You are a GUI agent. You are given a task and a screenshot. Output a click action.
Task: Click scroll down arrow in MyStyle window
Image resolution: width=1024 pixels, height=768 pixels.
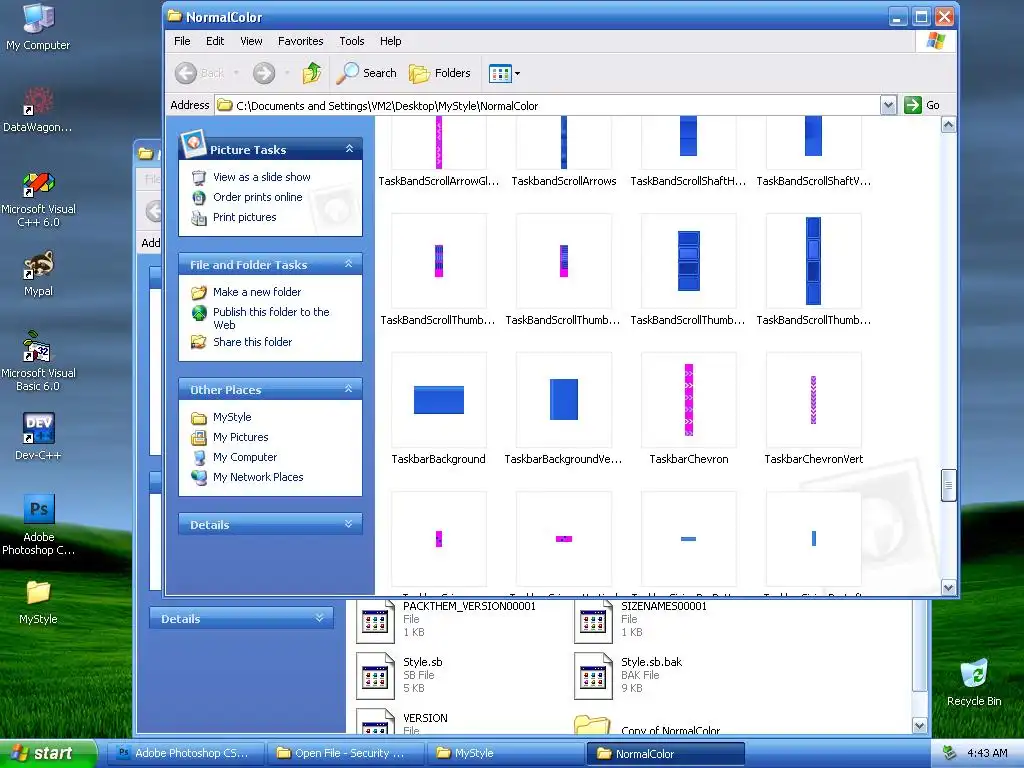[x=920, y=725]
